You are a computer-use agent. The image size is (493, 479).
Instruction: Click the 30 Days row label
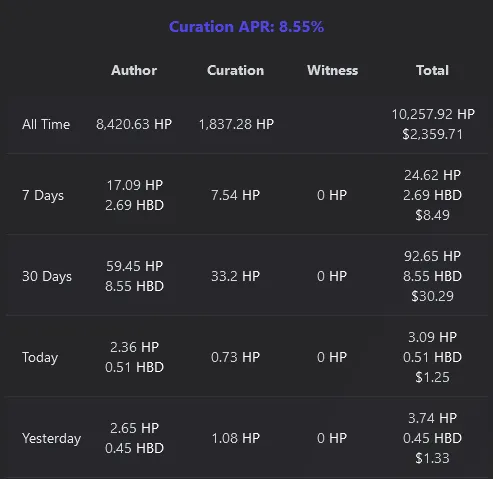(x=47, y=276)
